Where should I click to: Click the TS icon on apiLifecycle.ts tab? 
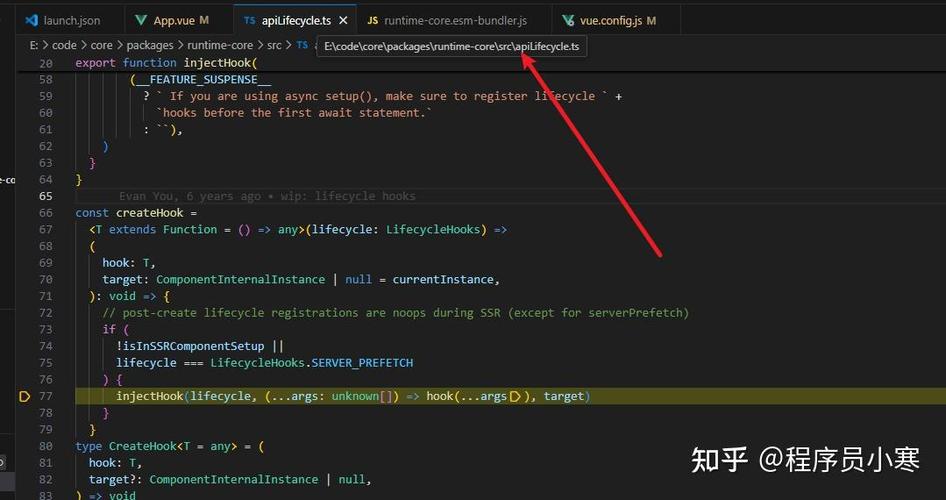click(249, 21)
